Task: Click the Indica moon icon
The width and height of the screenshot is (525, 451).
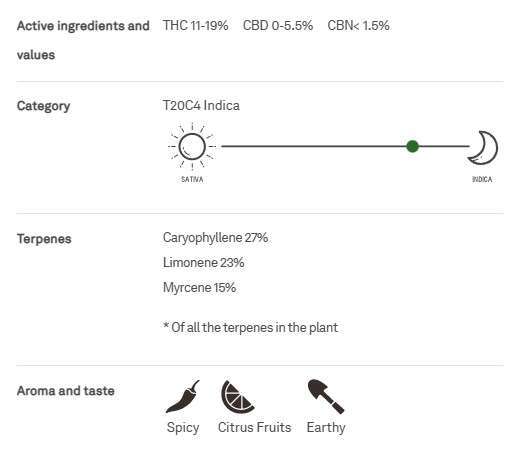Action: click(483, 148)
